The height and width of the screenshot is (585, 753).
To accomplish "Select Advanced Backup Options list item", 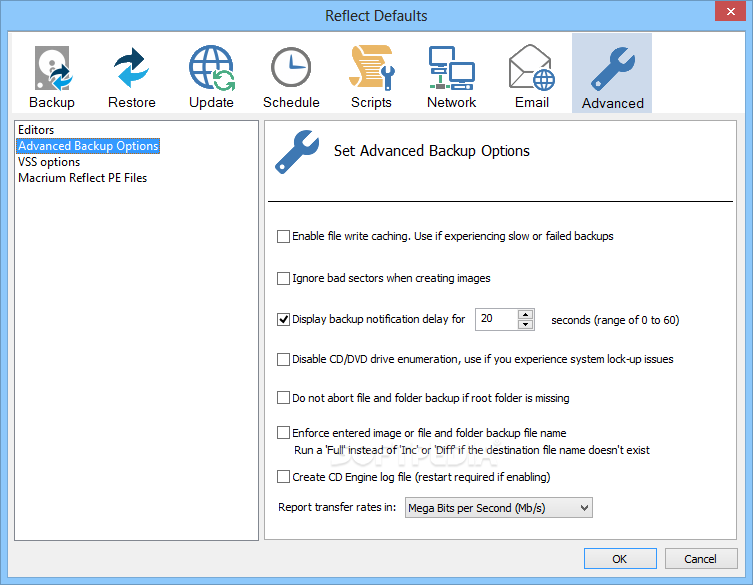I will click(x=88, y=146).
